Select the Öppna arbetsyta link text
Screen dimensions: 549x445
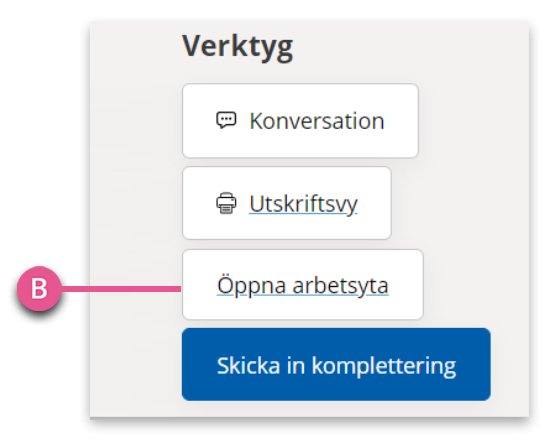pos(303,286)
